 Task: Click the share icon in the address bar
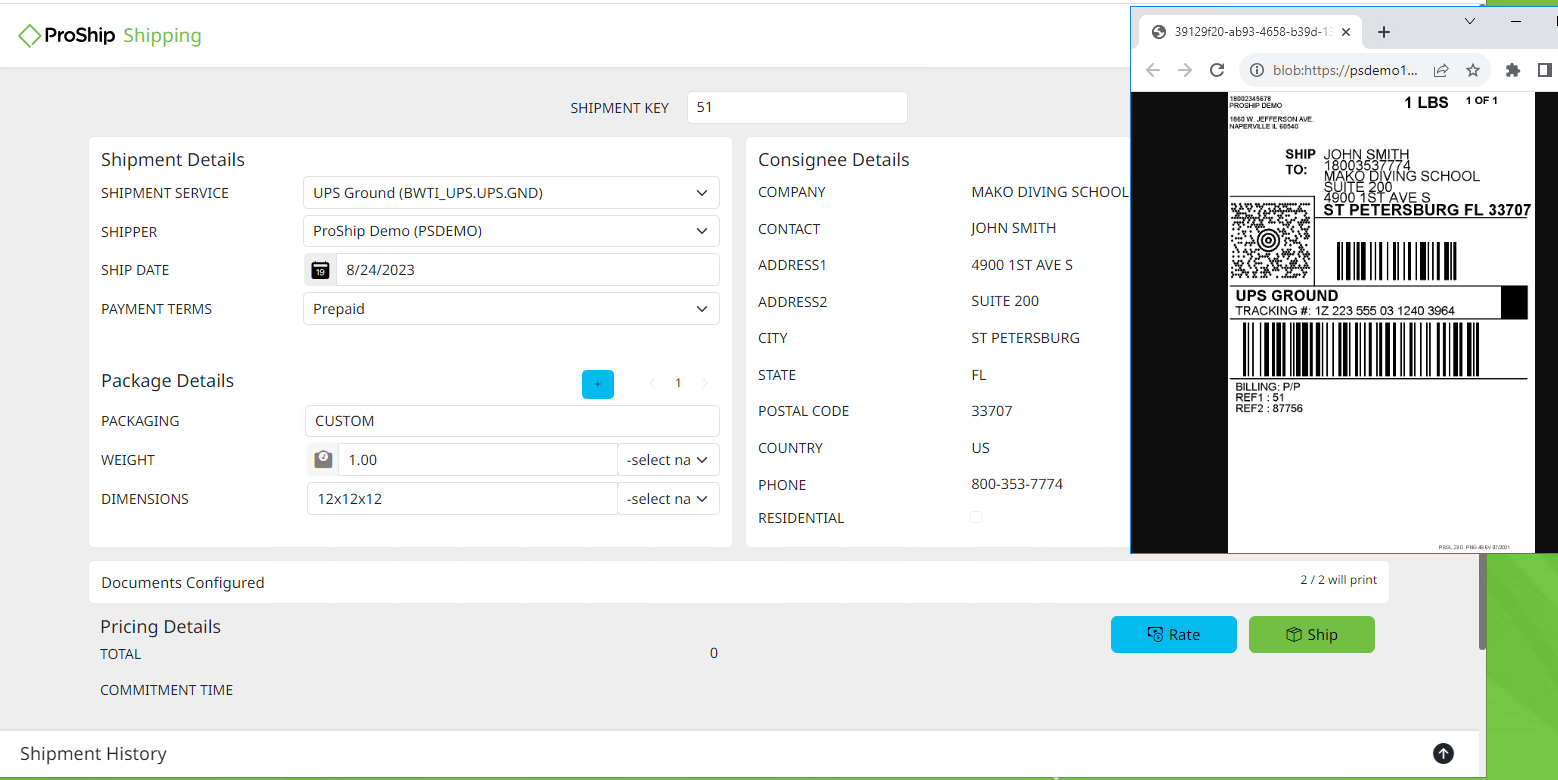[1440, 70]
